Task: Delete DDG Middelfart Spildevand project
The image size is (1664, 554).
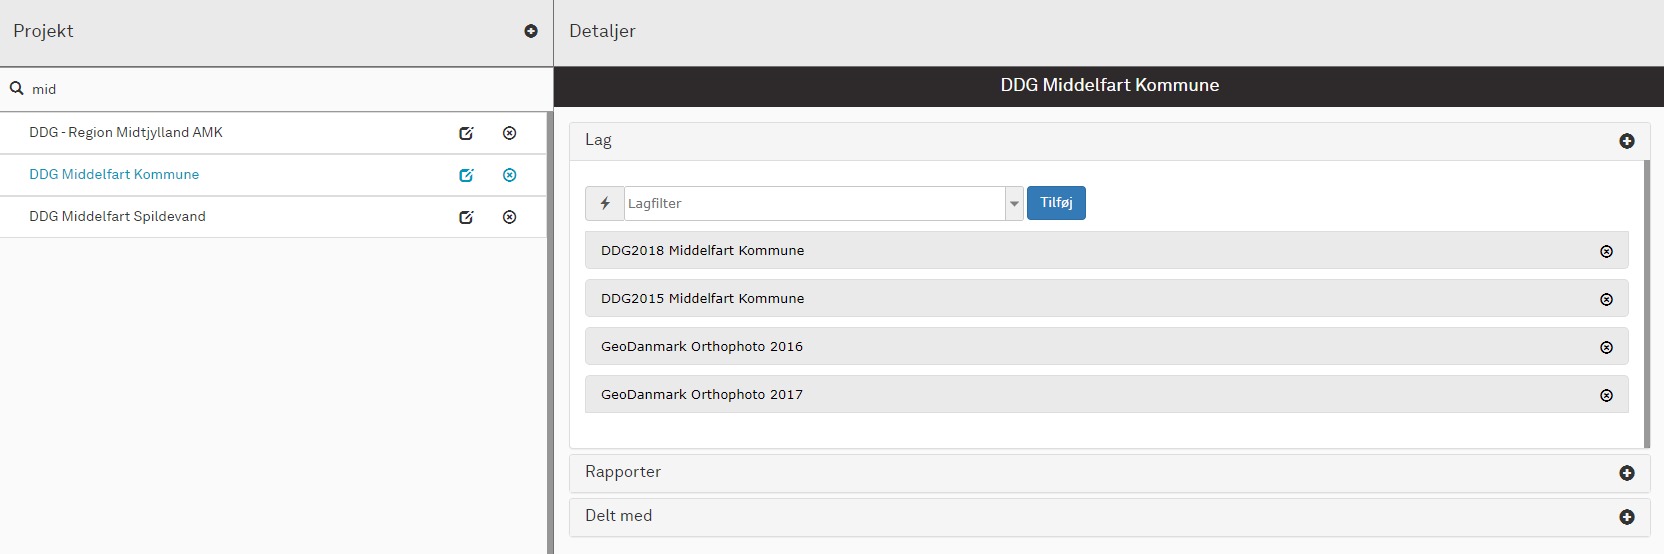Action: click(509, 217)
